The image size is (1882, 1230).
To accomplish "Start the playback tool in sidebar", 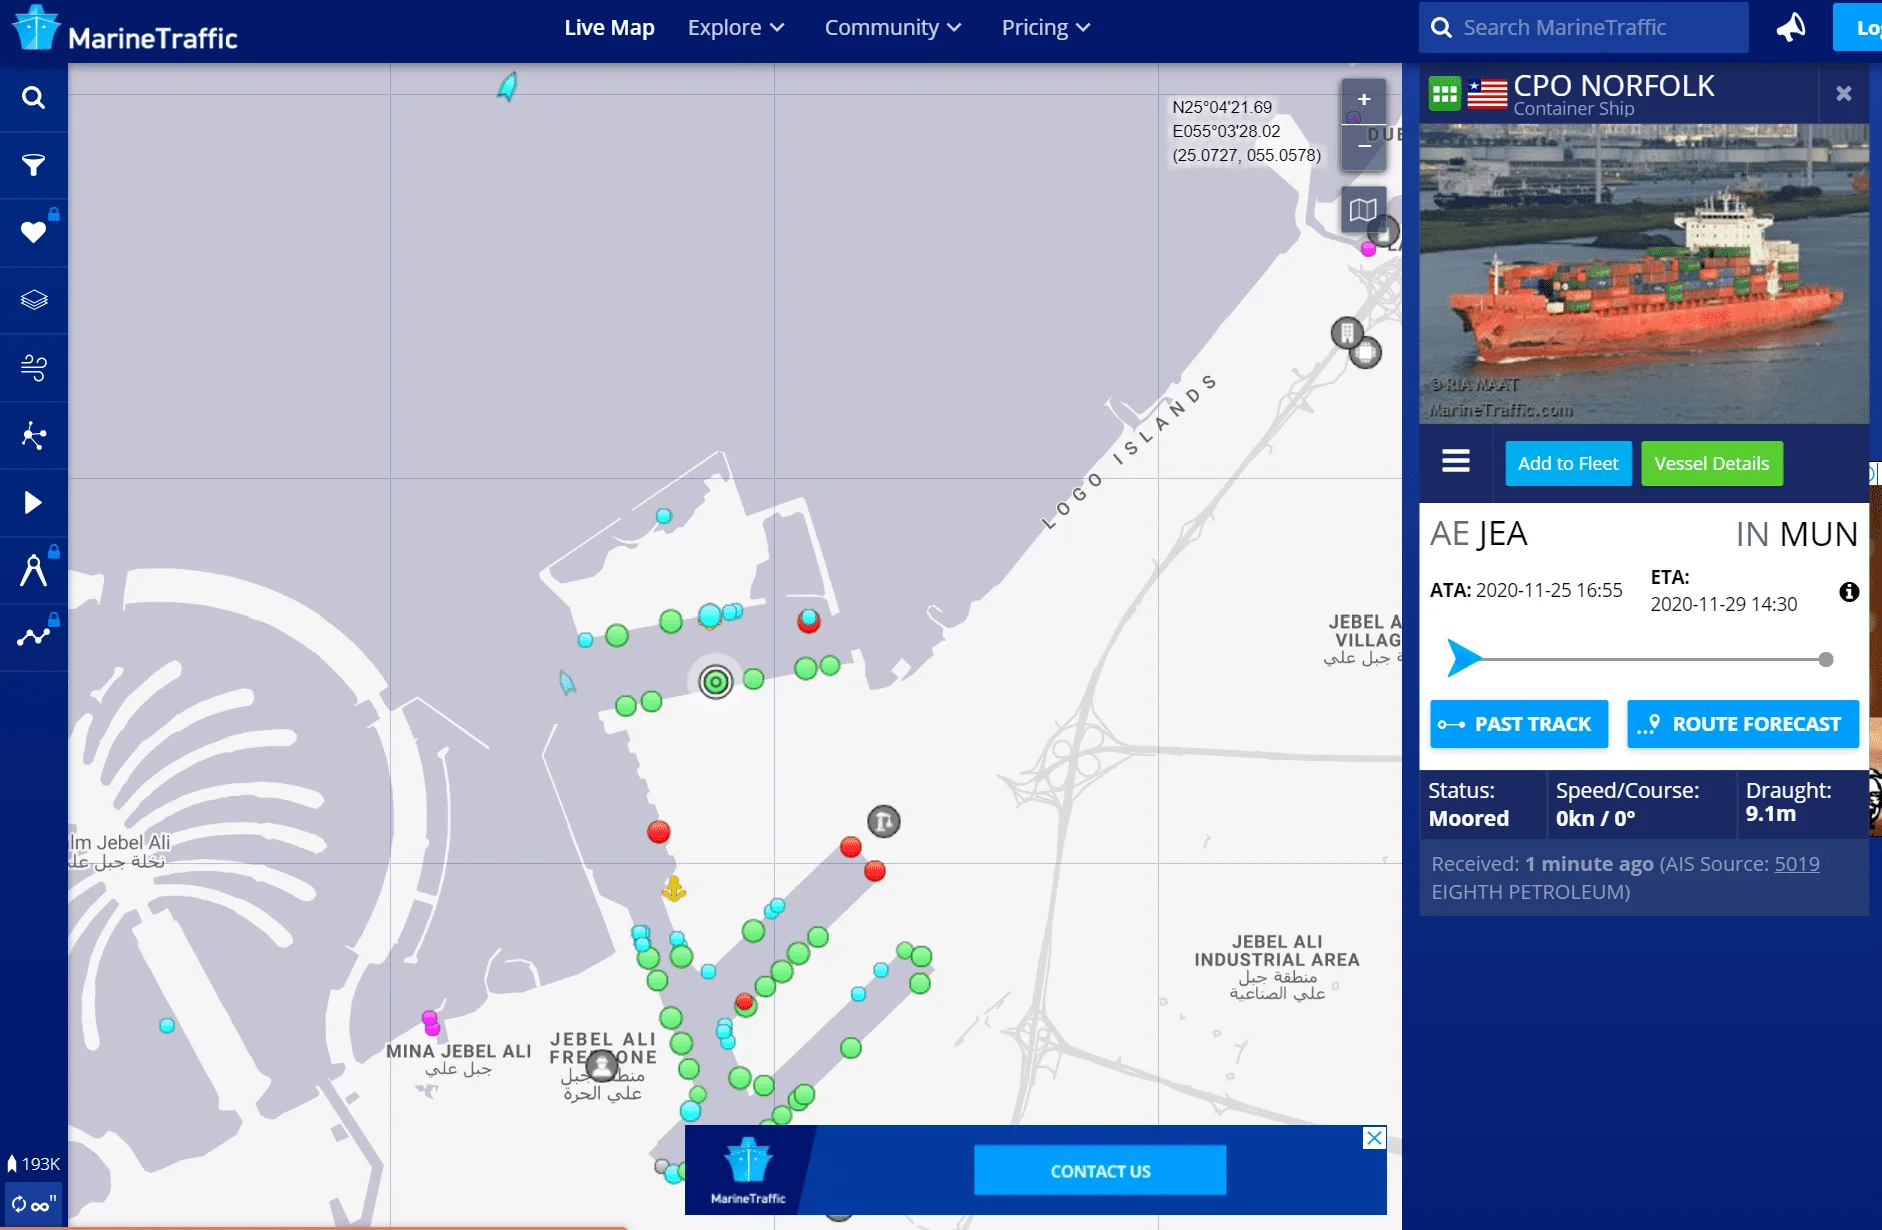I will click(x=33, y=502).
